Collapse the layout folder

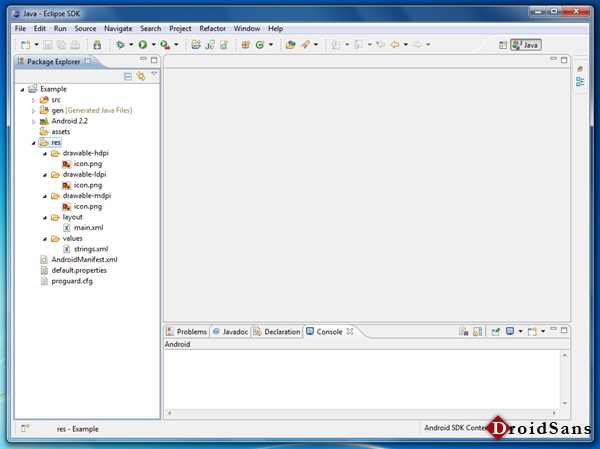click(x=44, y=217)
